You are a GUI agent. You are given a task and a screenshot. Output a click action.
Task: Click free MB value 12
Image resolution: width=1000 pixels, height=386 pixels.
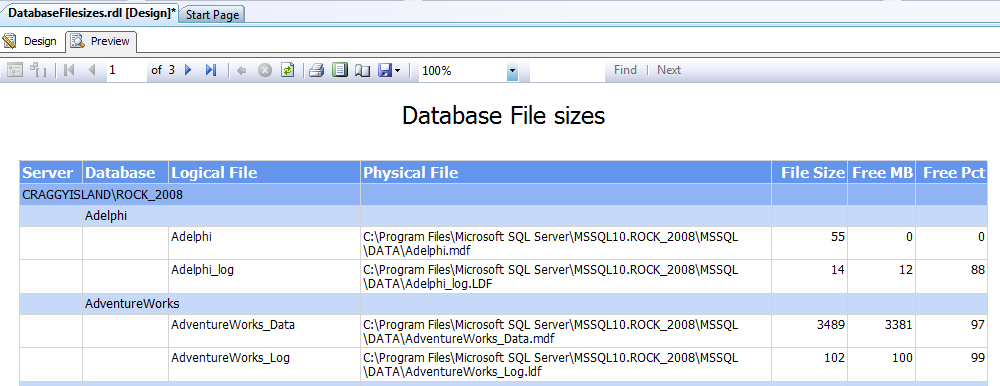click(x=906, y=270)
